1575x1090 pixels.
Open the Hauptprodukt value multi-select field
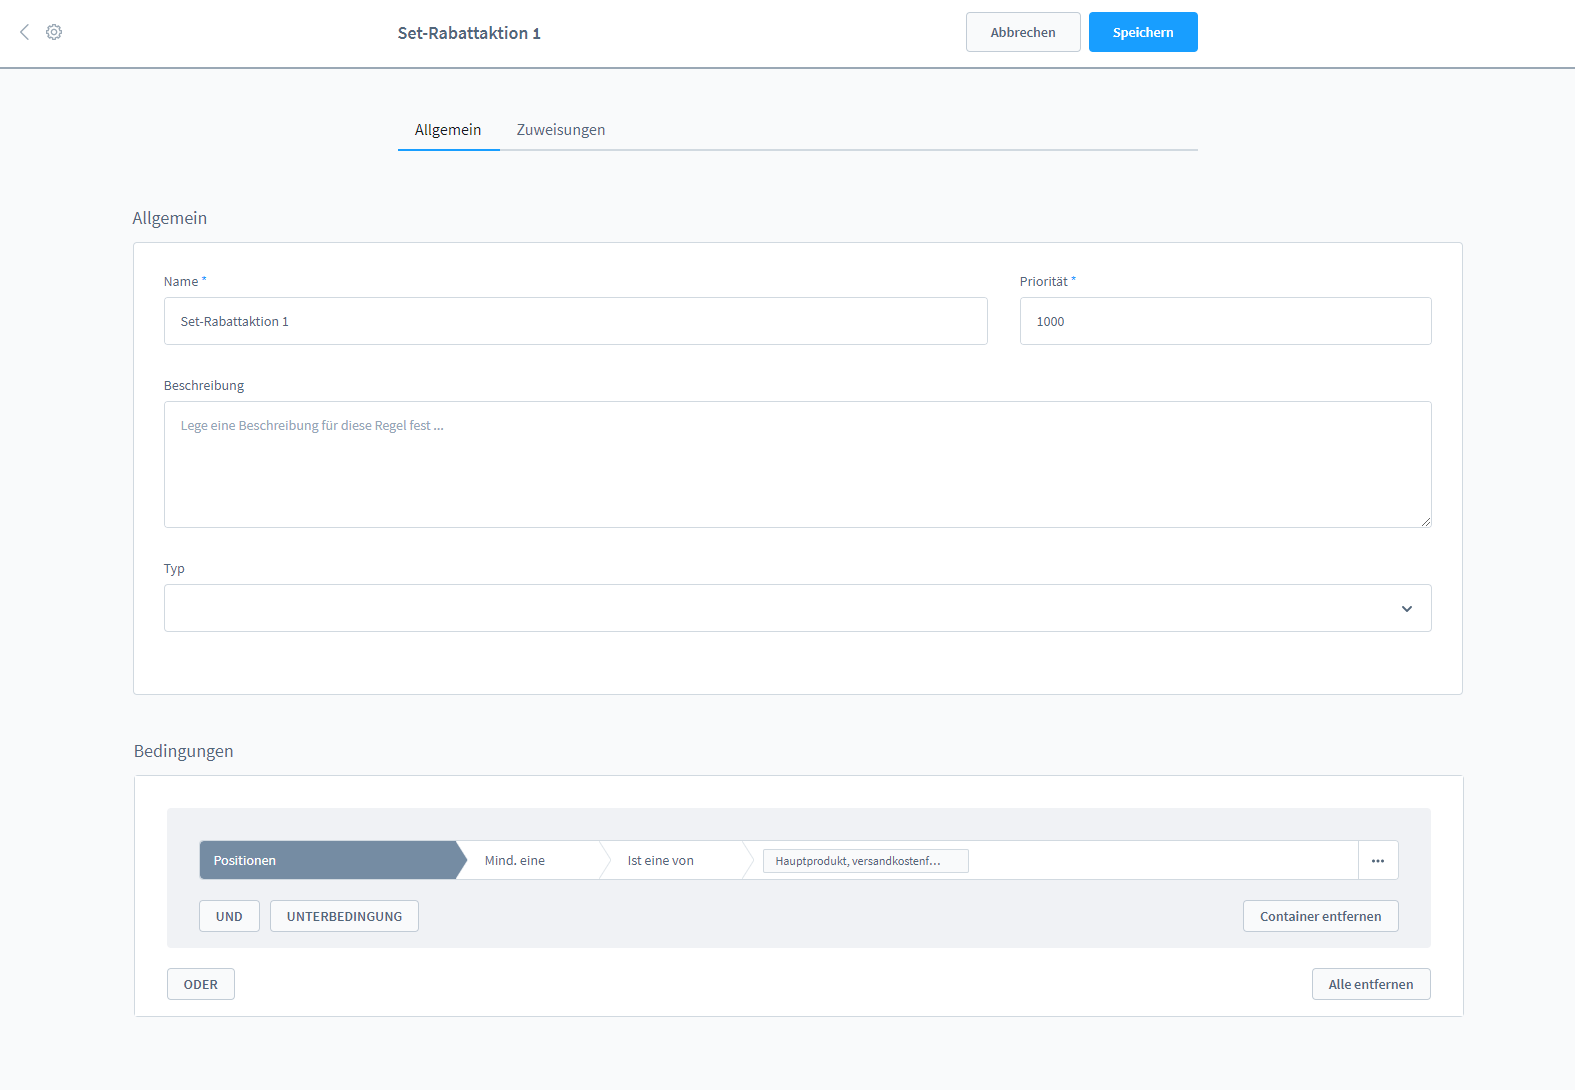tap(865, 861)
